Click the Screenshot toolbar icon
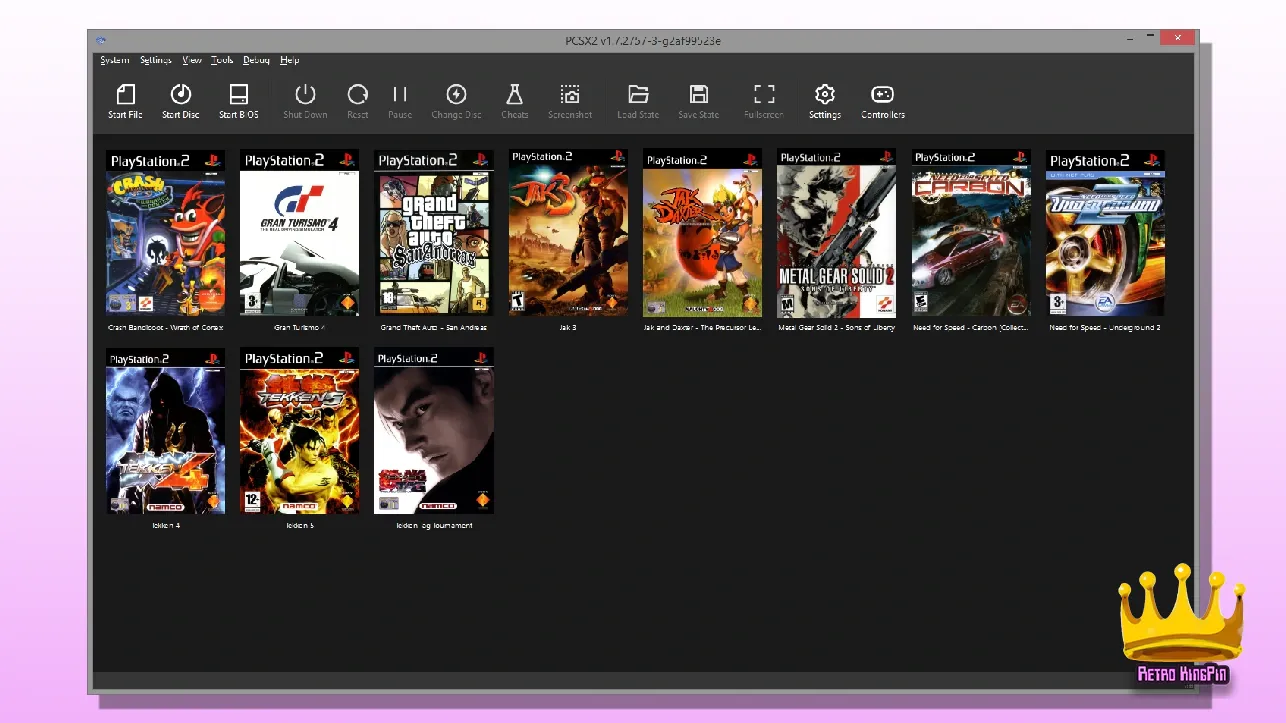The height and width of the screenshot is (723, 1286). click(570, 94)
